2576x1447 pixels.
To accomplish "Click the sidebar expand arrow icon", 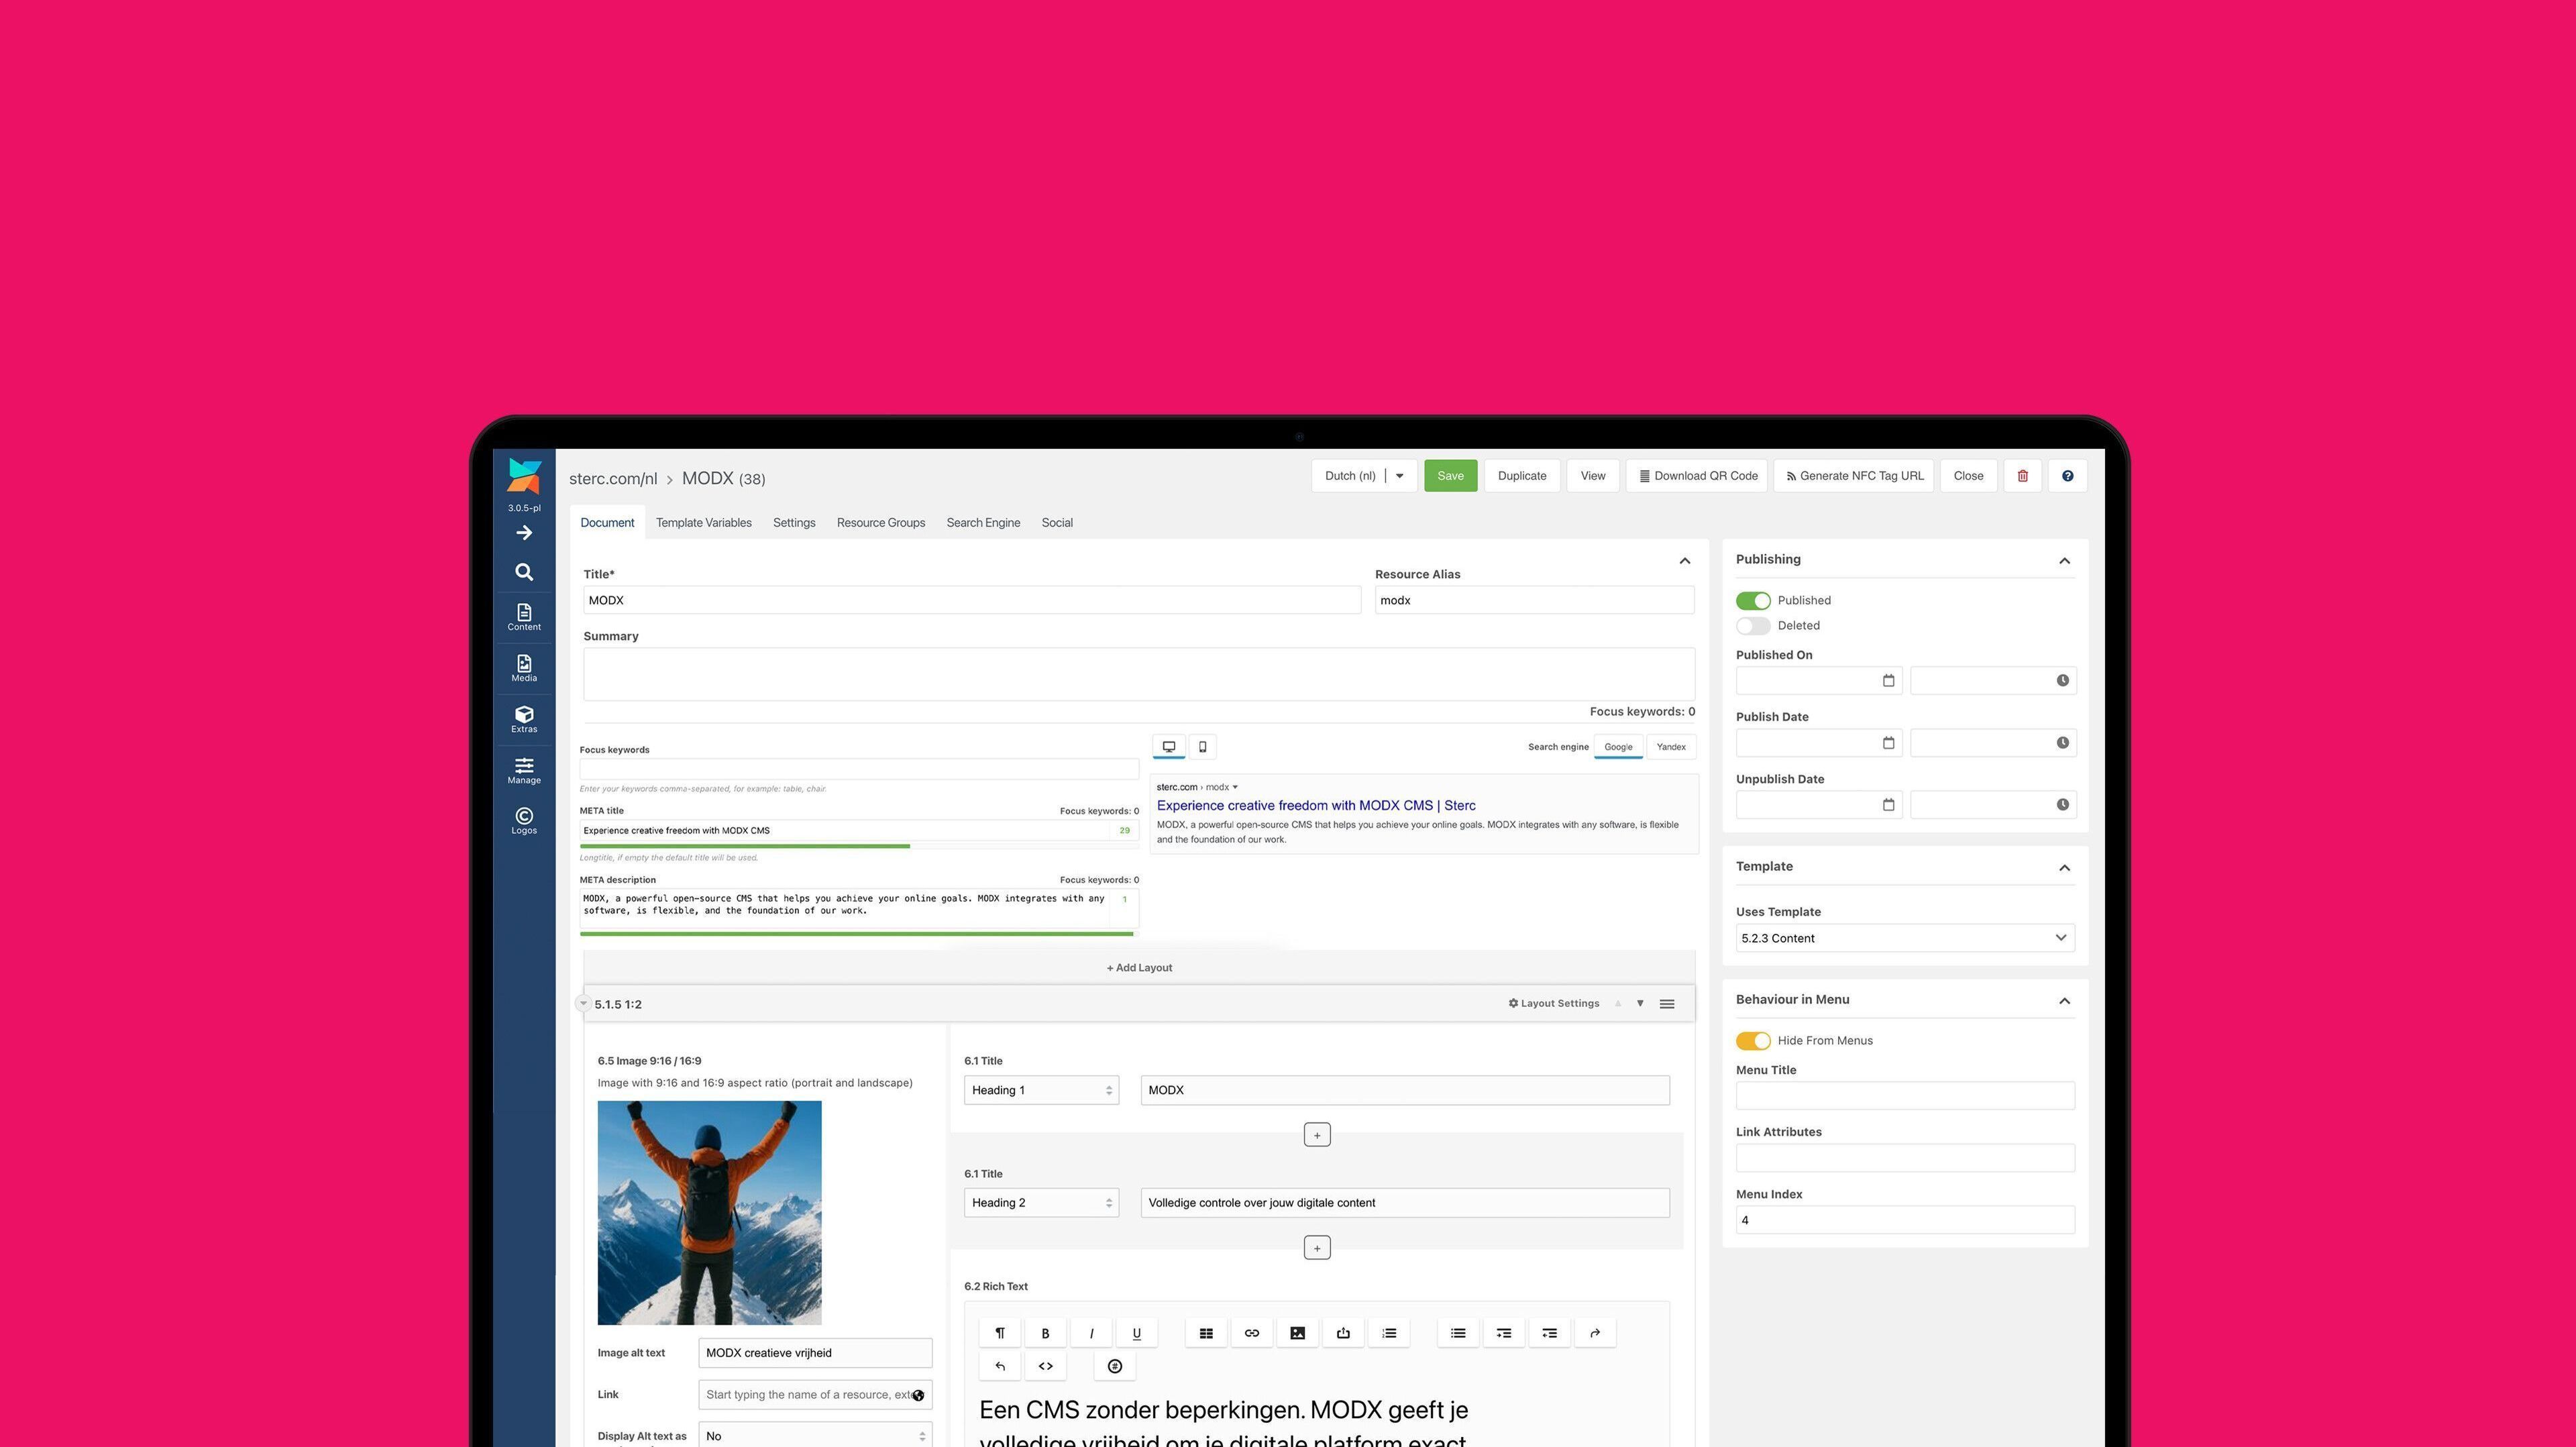I will click(524, 533).
